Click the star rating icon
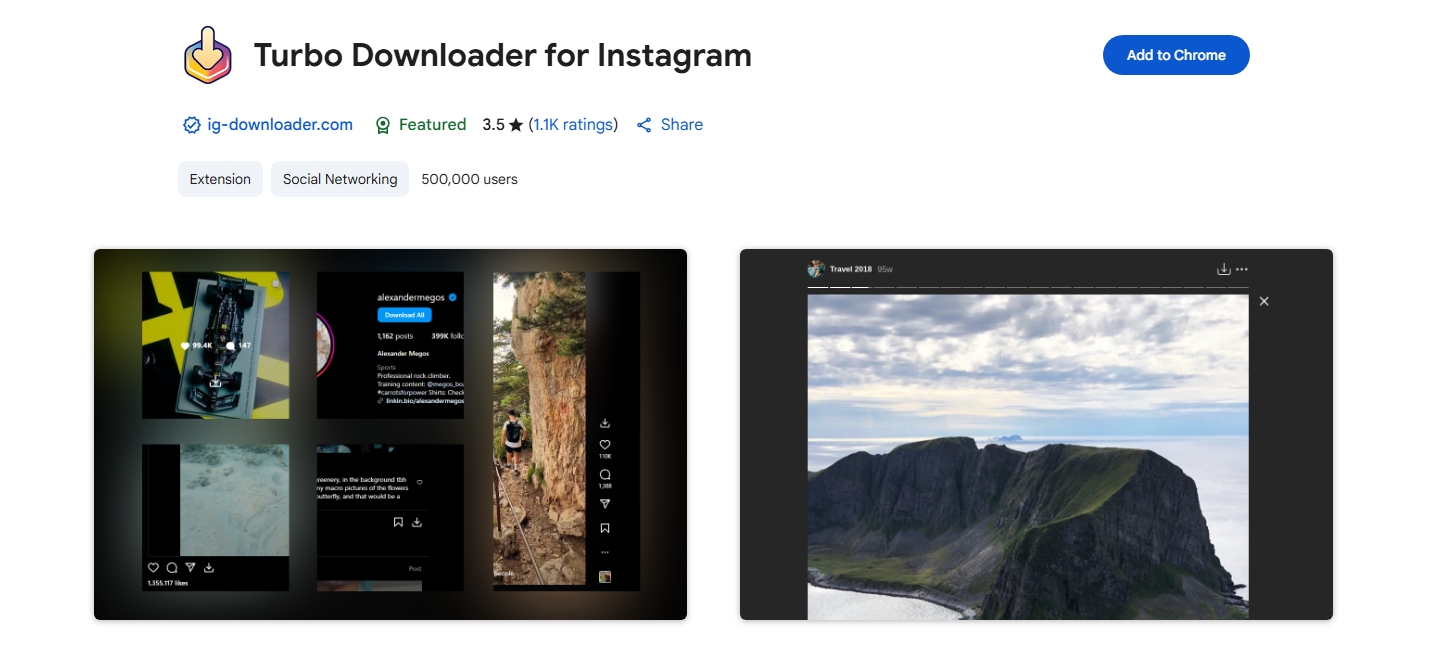 516,125
